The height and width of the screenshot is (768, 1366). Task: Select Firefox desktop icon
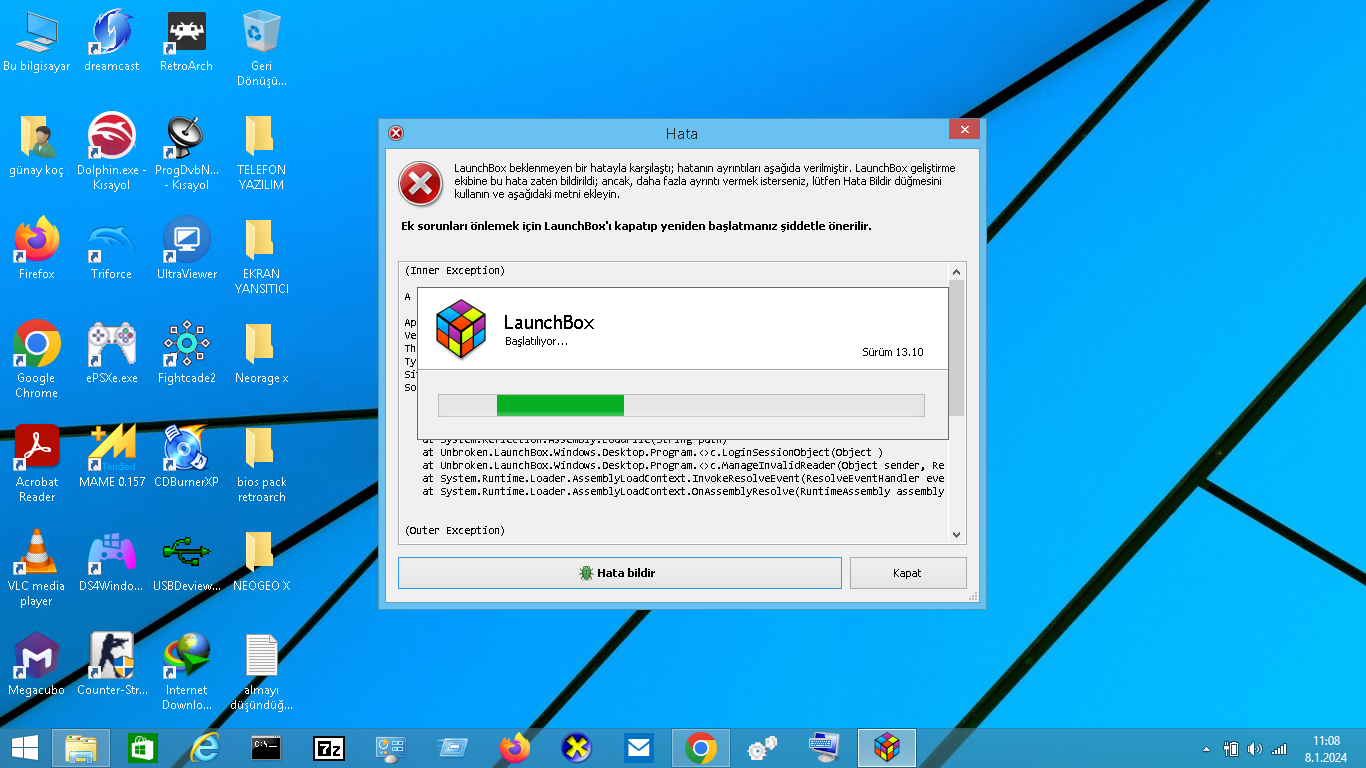coord(37,248)
